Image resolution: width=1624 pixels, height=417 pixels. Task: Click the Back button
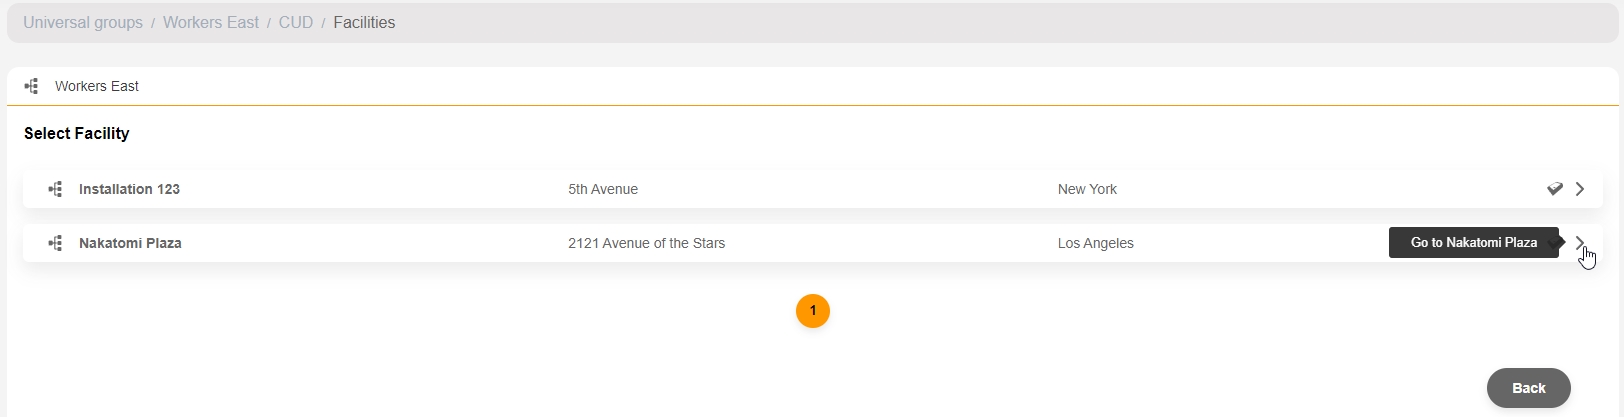pos(1529,388)
